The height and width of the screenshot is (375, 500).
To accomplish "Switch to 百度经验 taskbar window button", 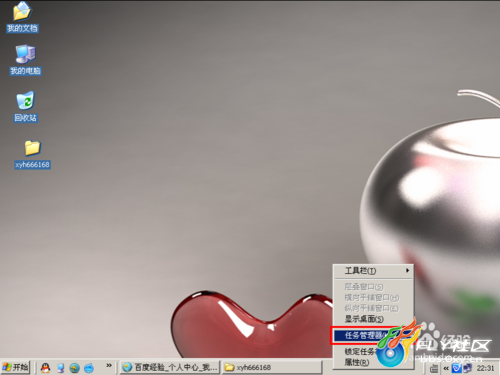I will click(x=170, y=367).
